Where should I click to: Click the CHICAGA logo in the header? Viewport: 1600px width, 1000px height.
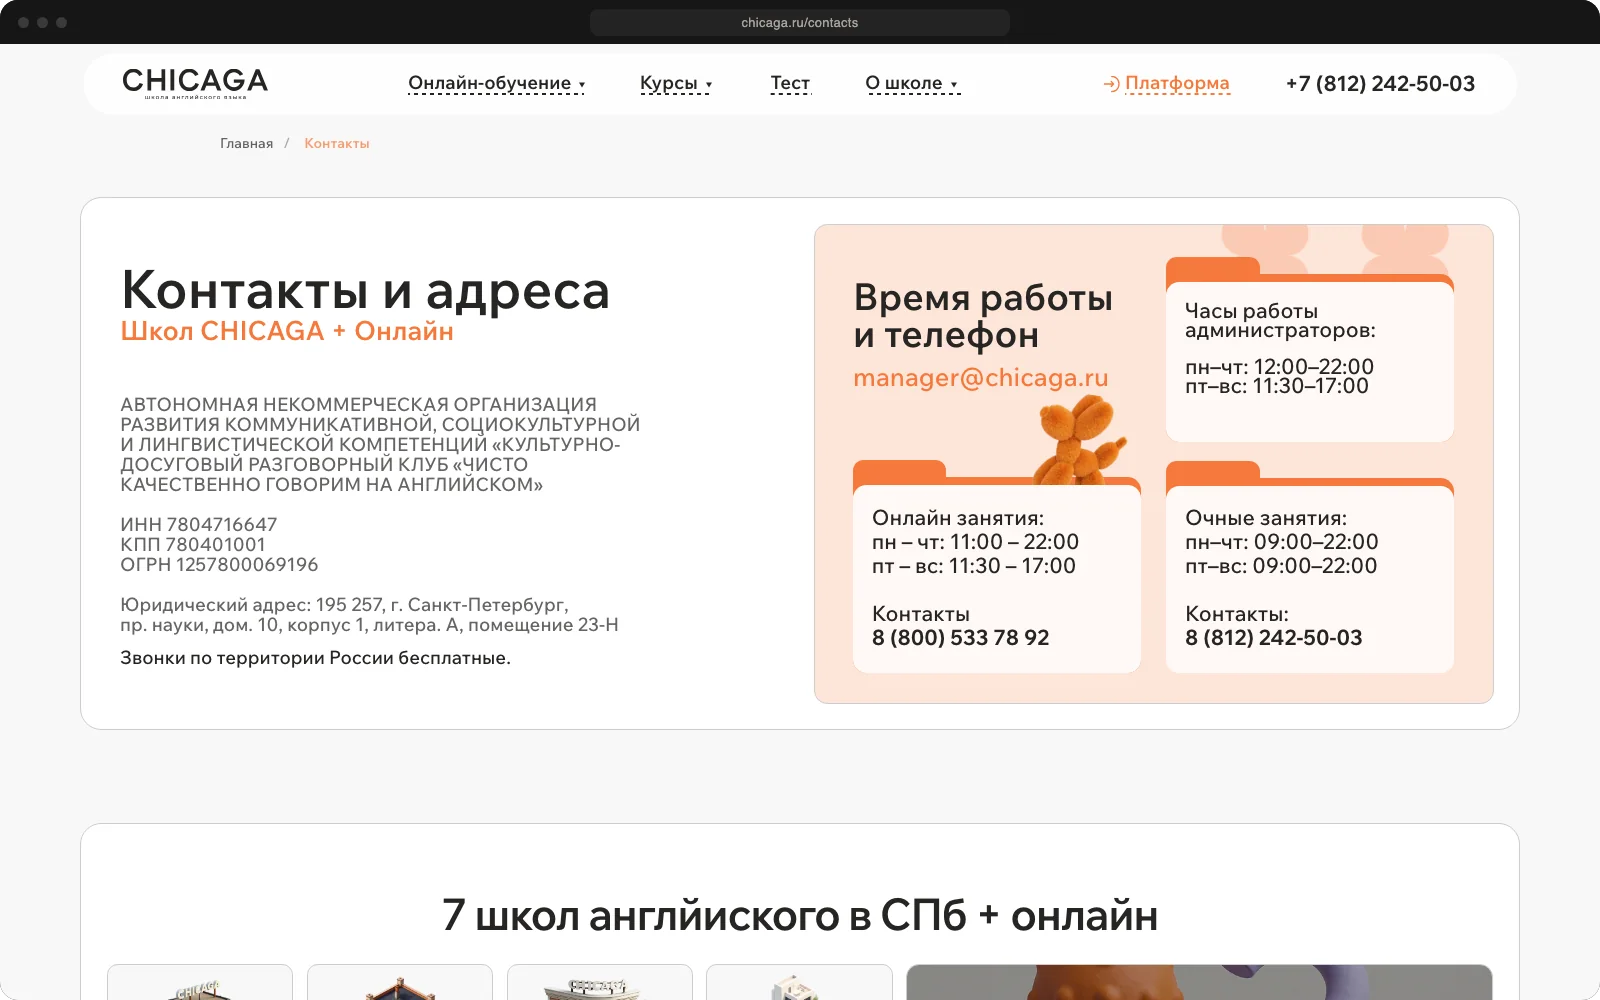195,83
